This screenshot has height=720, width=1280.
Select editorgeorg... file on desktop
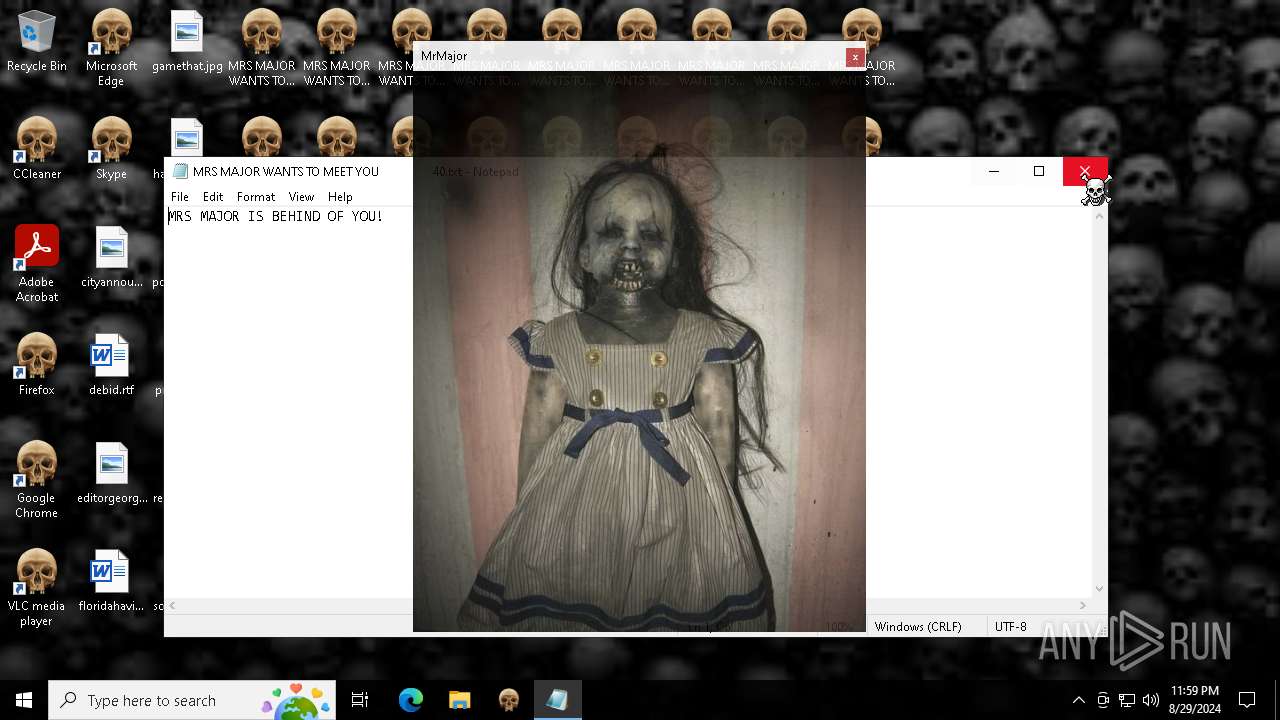point(111,473)
